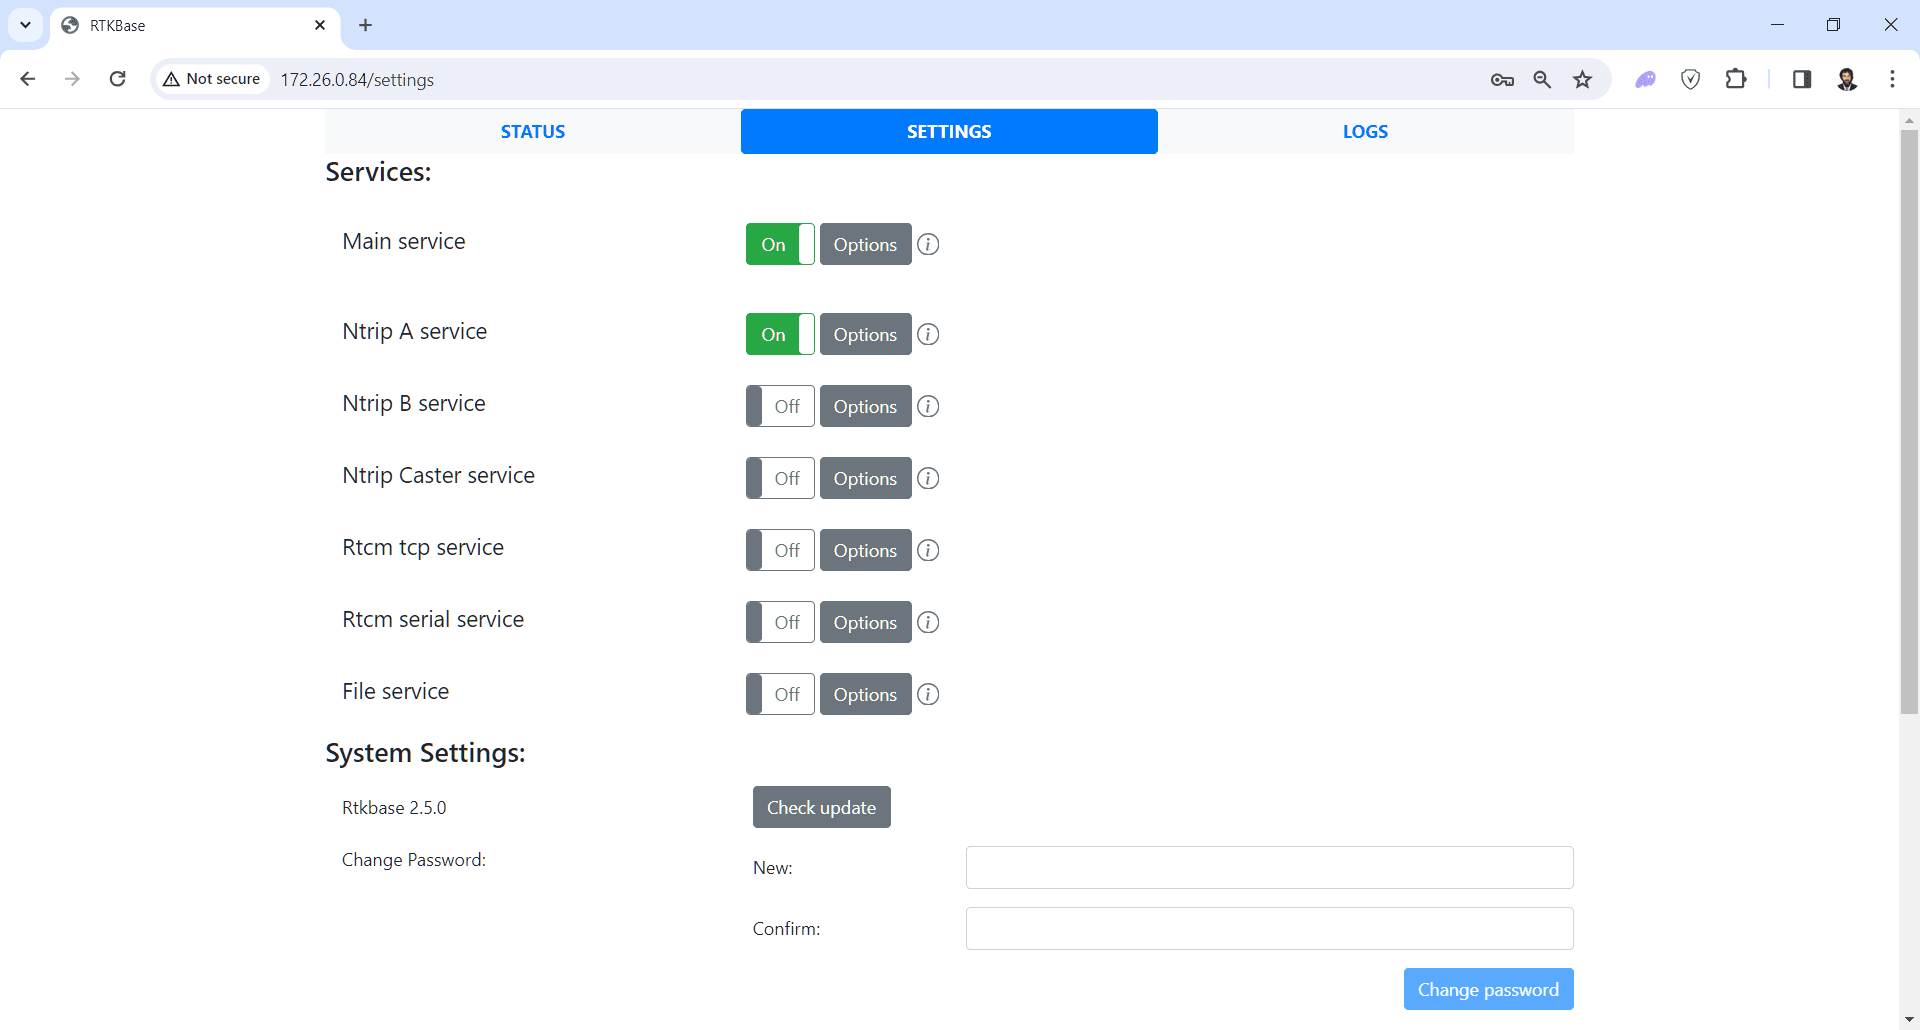Open info icon for Main service
Viewport: 1920px width, 1030px height.
(928, 244)
